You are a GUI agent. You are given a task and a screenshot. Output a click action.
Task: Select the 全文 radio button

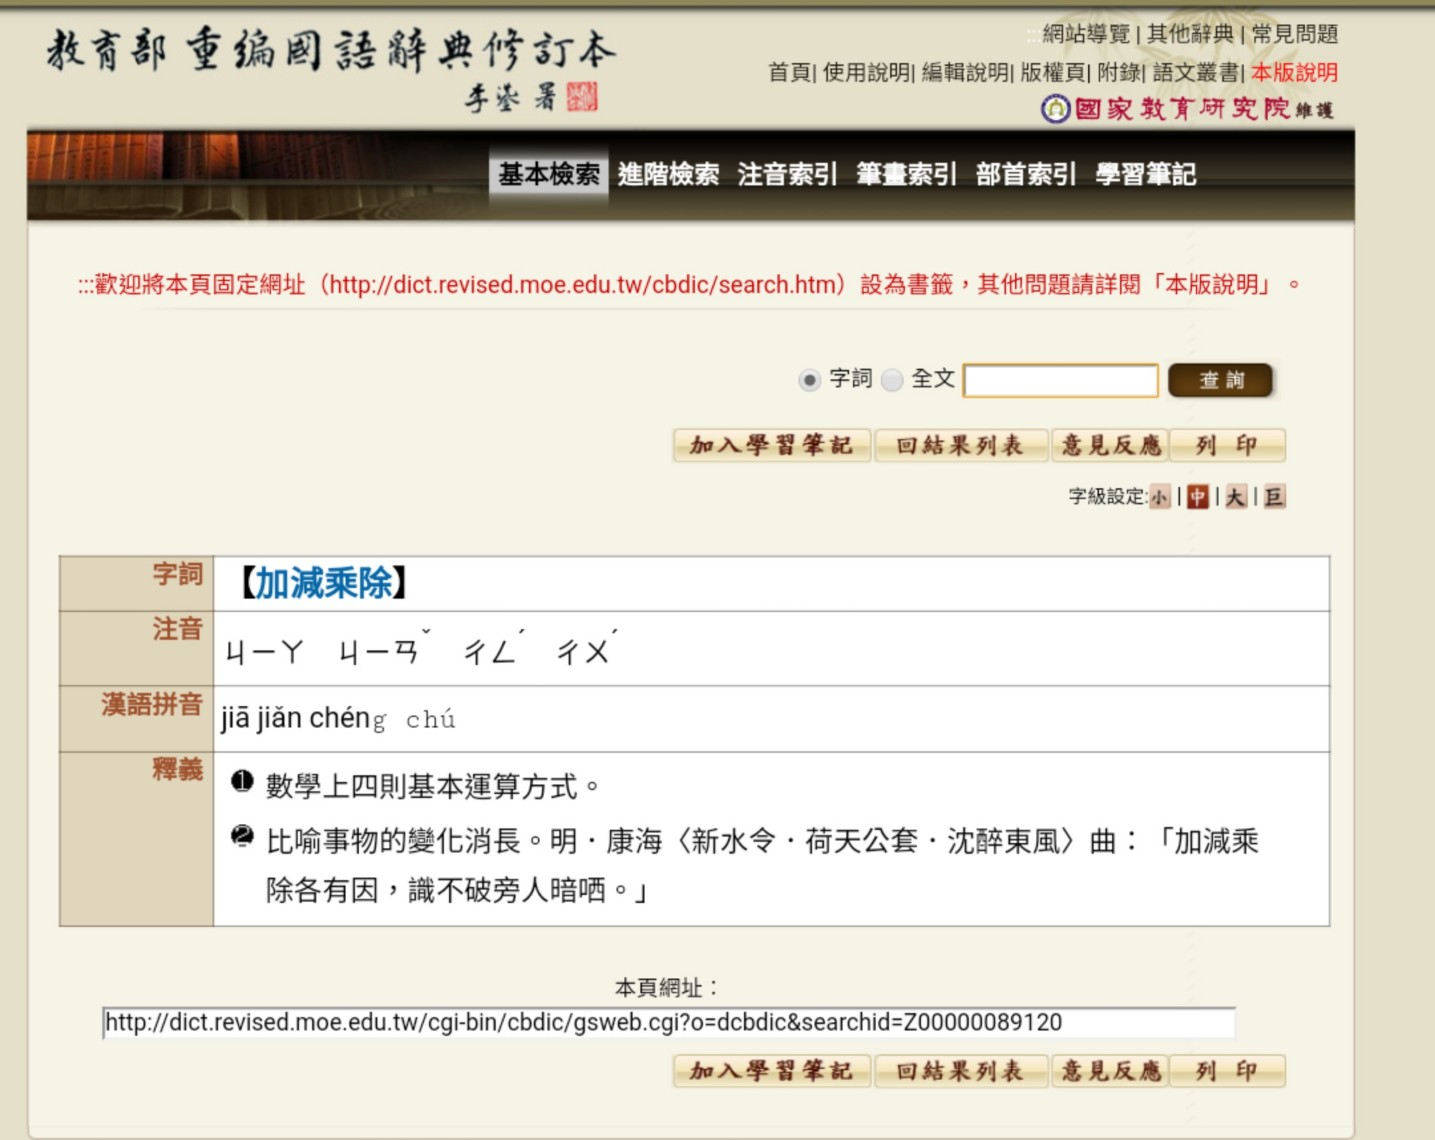pos(892,380)
